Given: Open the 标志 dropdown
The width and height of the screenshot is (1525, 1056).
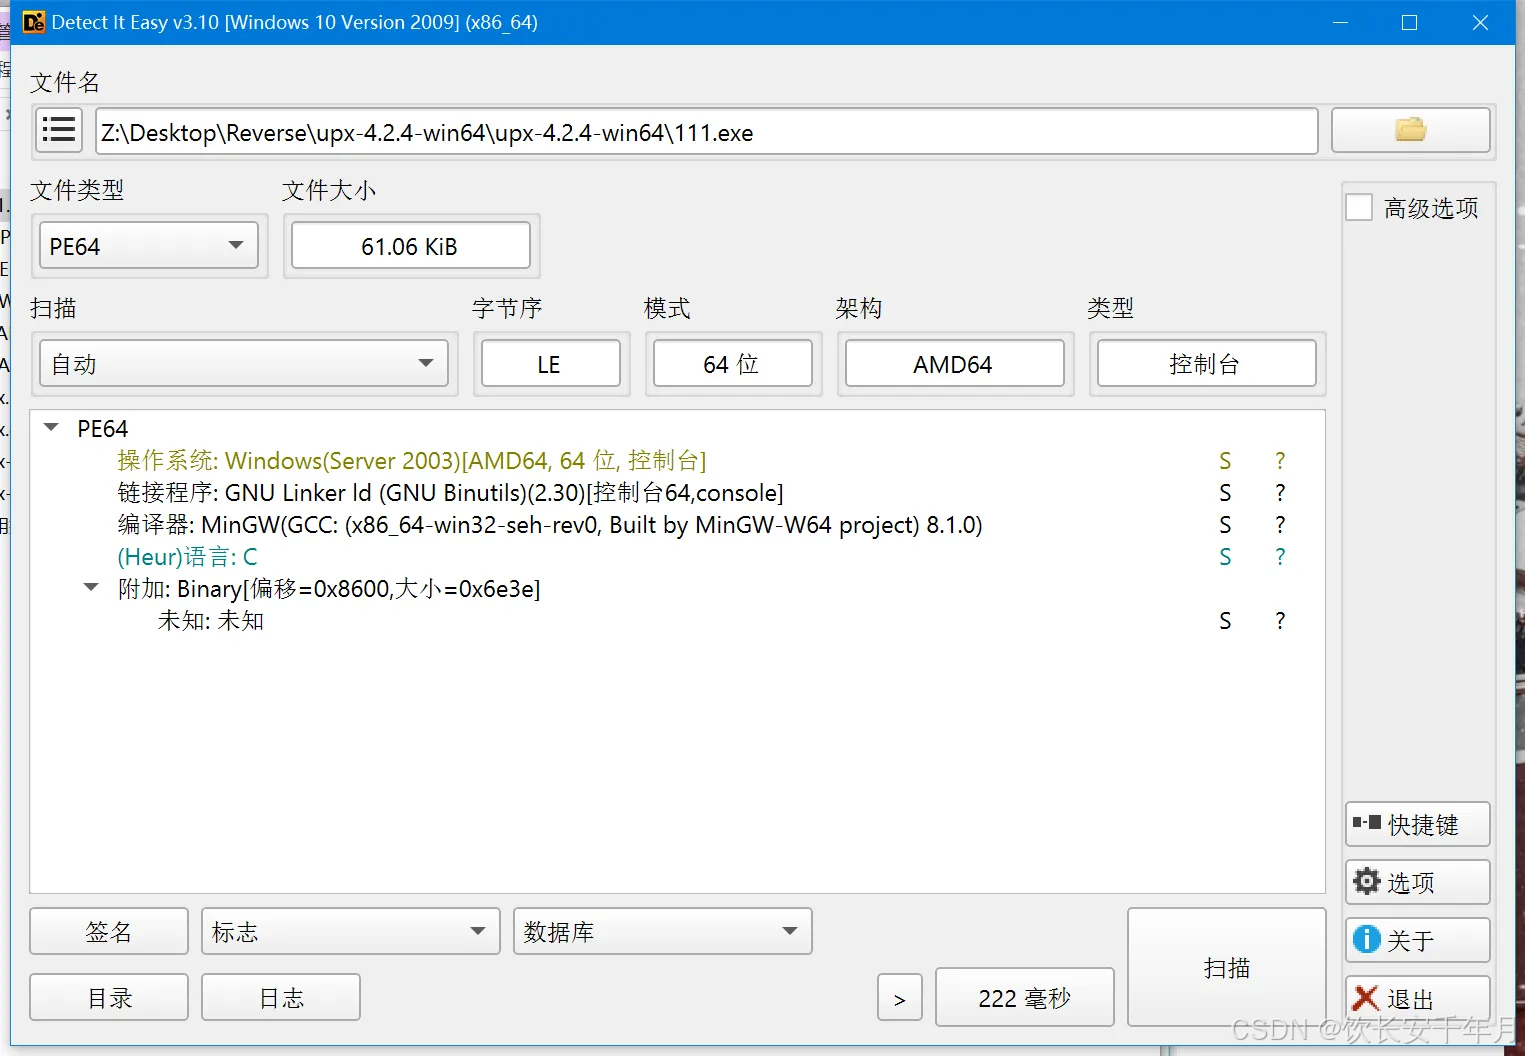Looking at the screenshot, I should point(351,932).
